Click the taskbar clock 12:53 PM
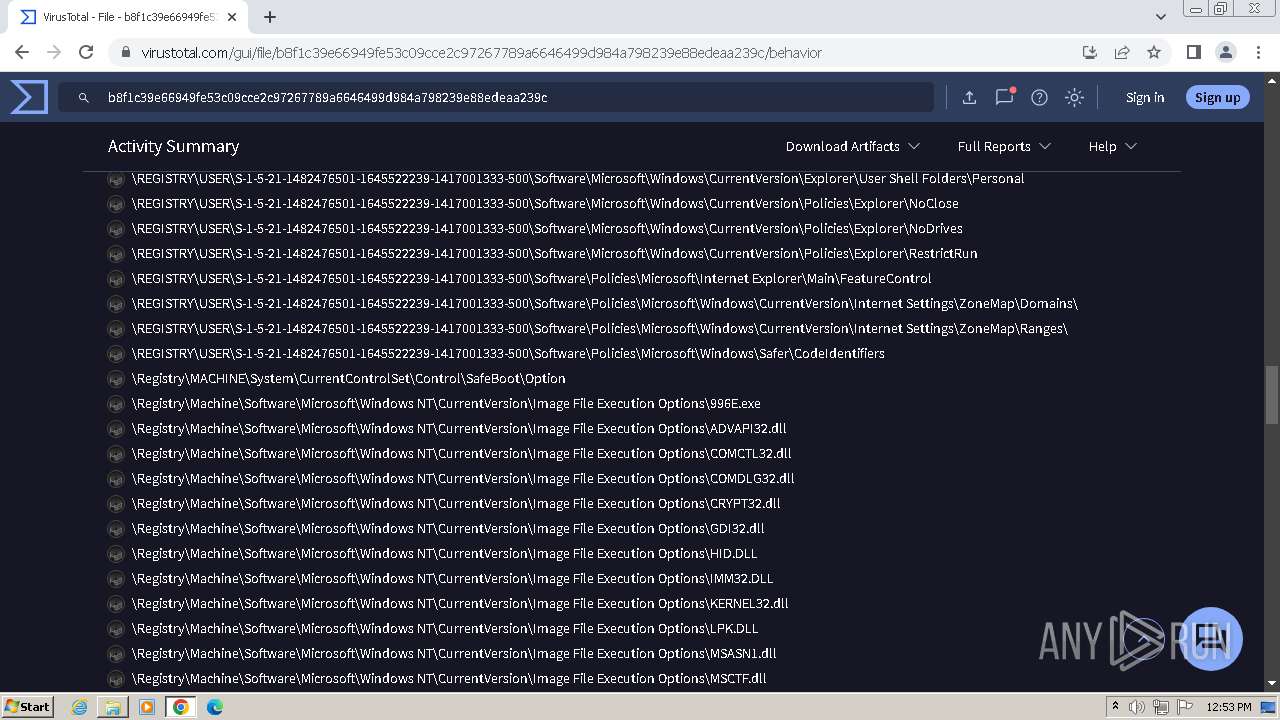 pyautogui.click(x=1229, y=707)
